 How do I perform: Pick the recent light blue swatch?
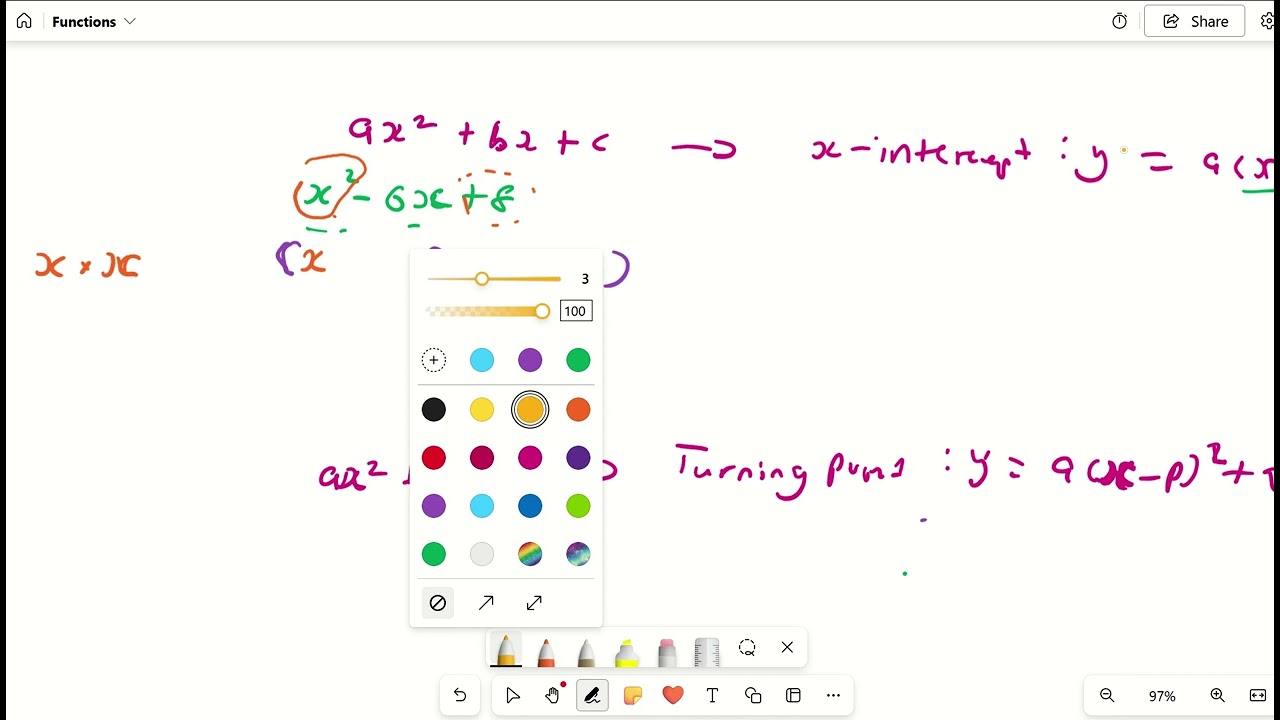pyautogui.click(x=482, y=360)
